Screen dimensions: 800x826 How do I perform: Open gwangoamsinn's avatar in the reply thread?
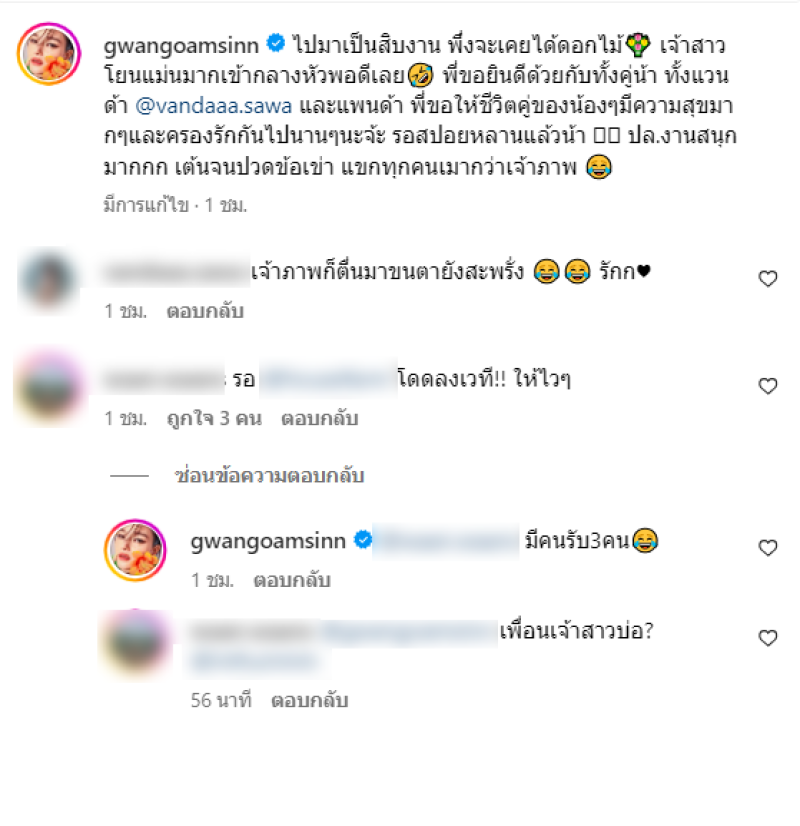[x=135, y=550]
